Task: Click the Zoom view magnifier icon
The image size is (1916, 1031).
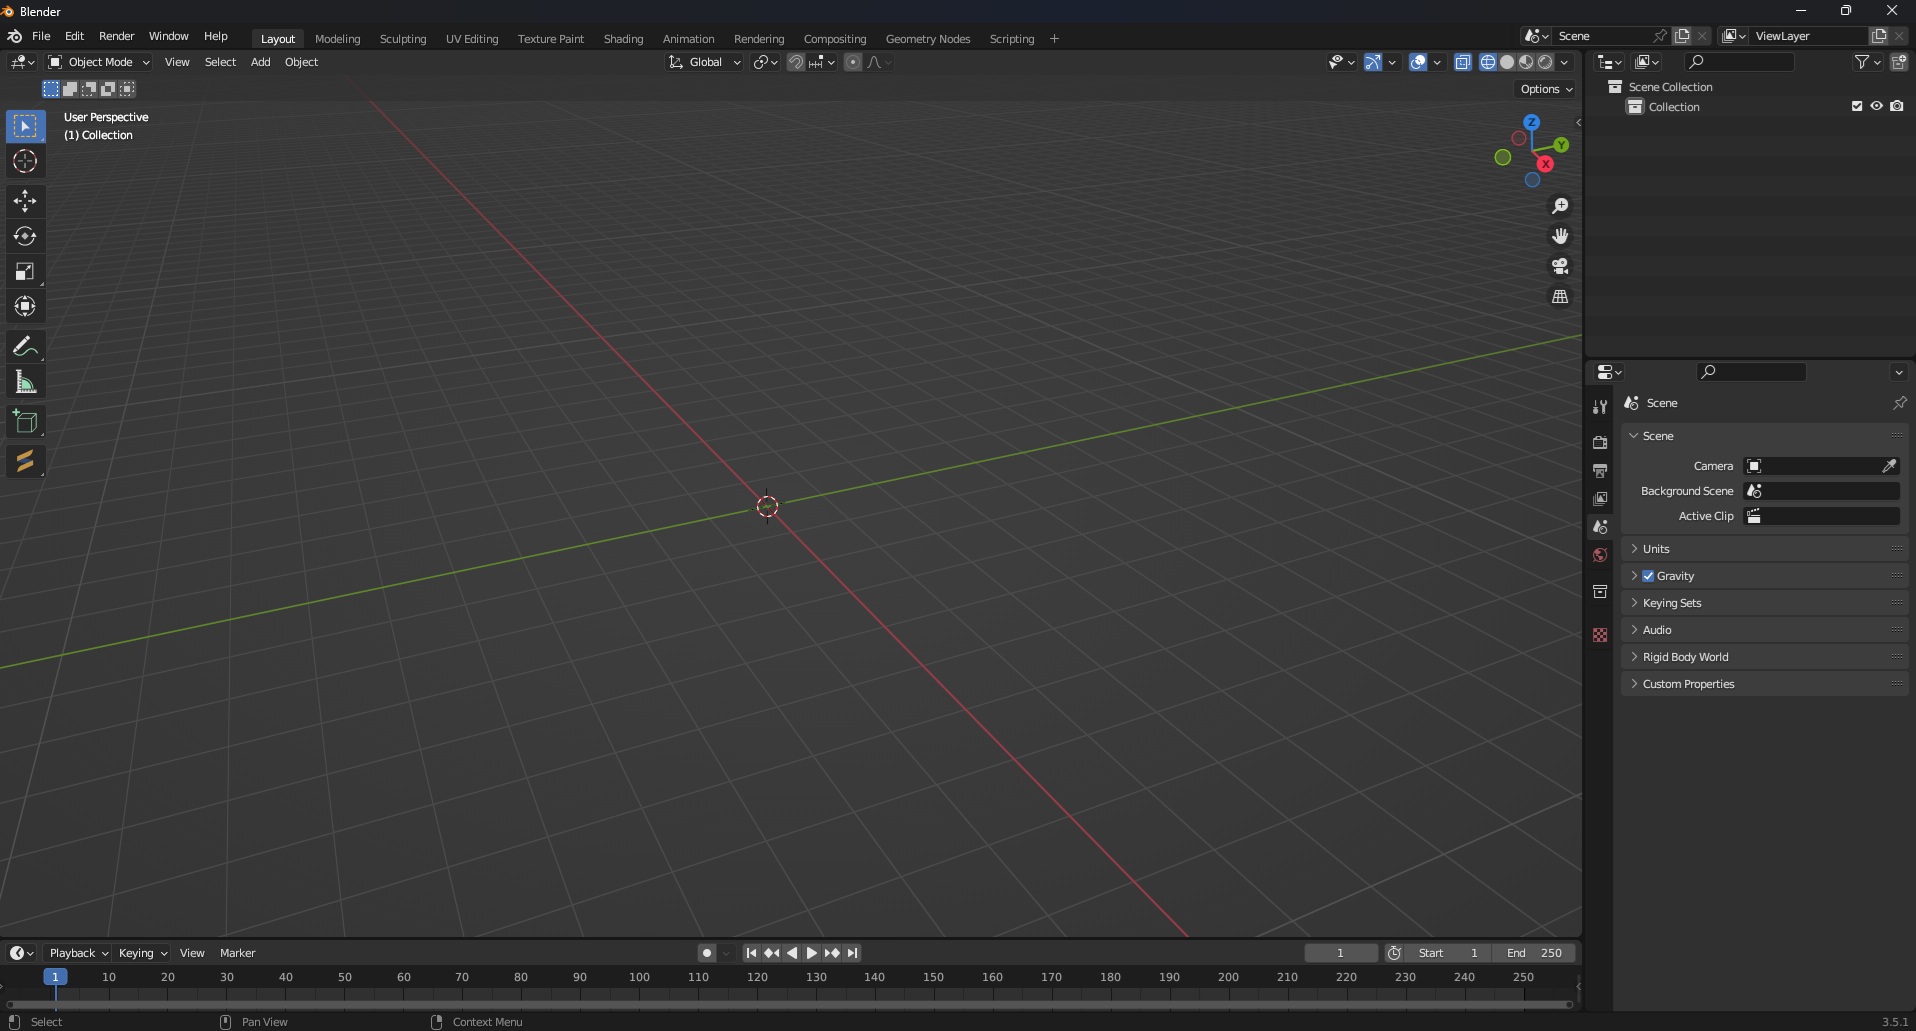Action: [x=1560, y=206]
